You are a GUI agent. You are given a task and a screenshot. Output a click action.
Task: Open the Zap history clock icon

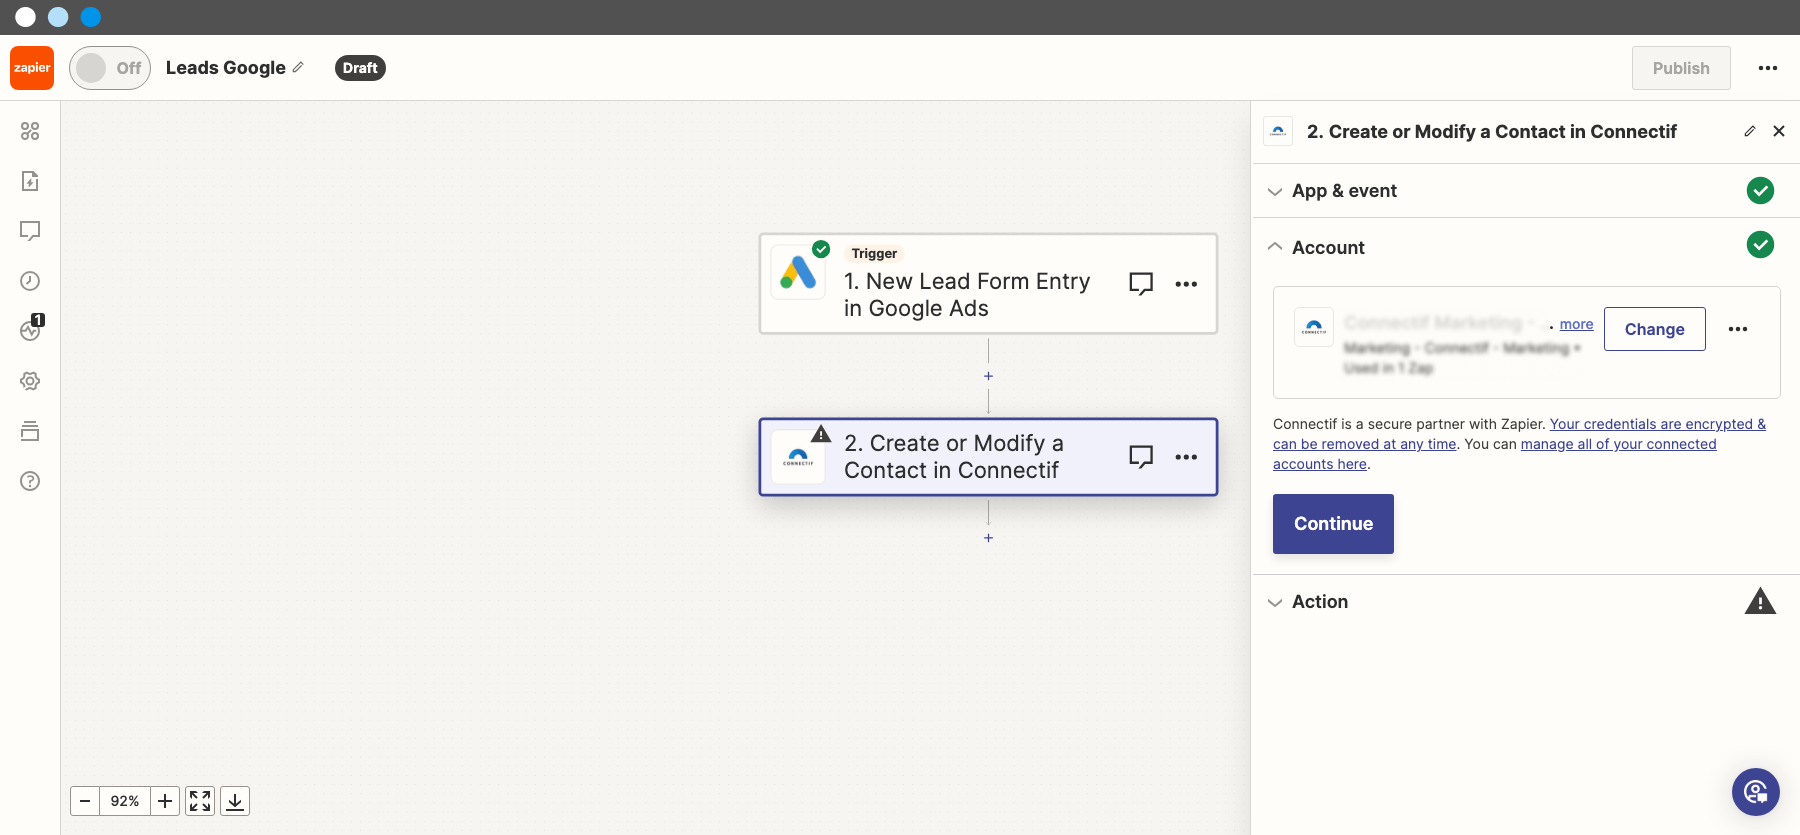click(x=30, y=281)
